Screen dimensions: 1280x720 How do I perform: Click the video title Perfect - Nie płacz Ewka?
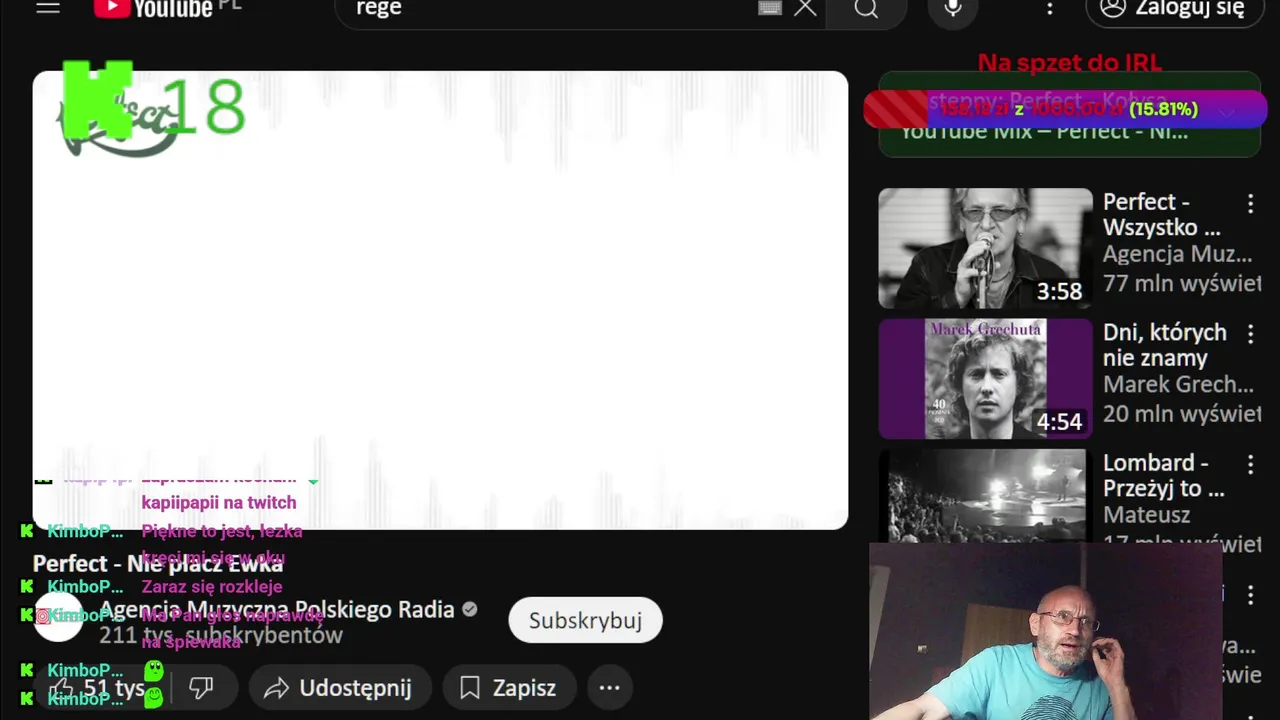158,564
